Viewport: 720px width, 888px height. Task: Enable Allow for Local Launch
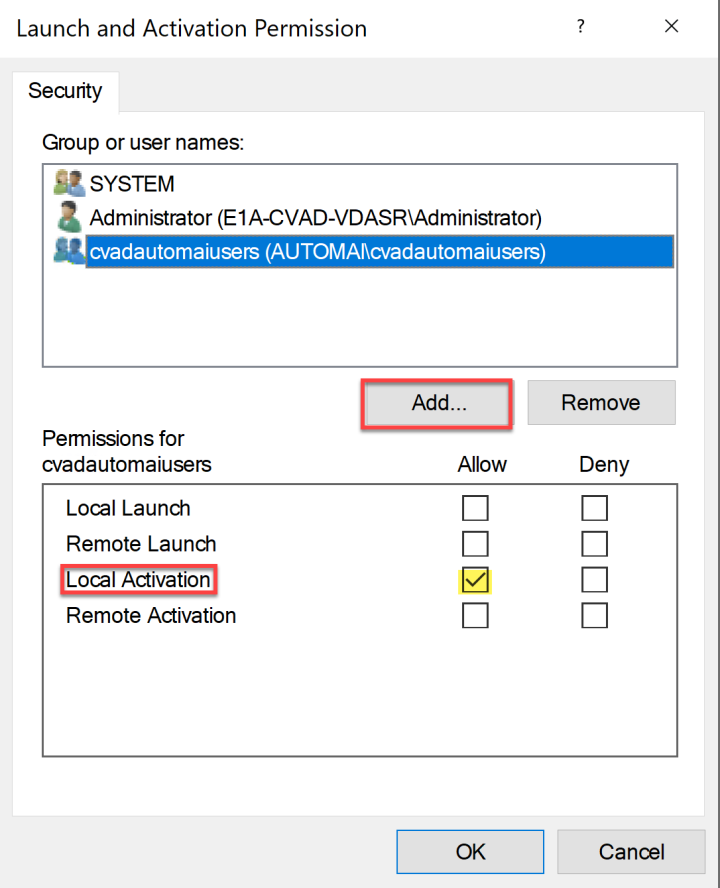pyautogui.click(x=475, y=509)
